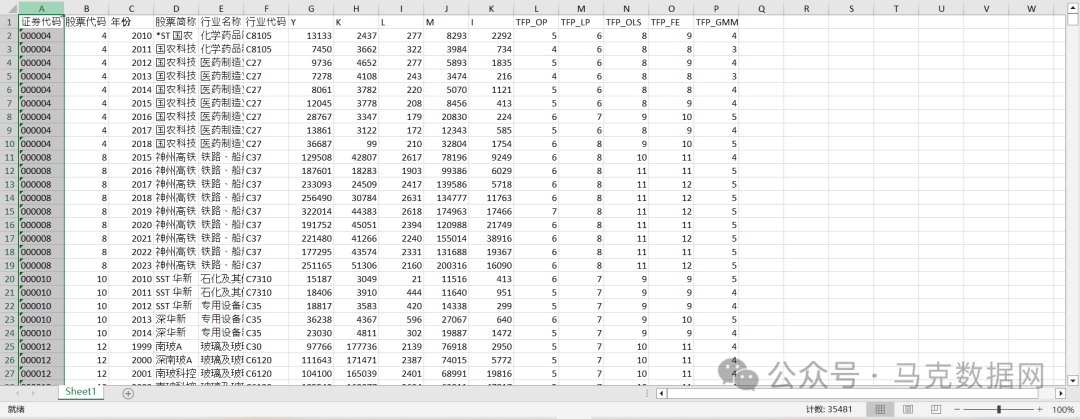Select the TFP_LP header cell

(581, 22)
